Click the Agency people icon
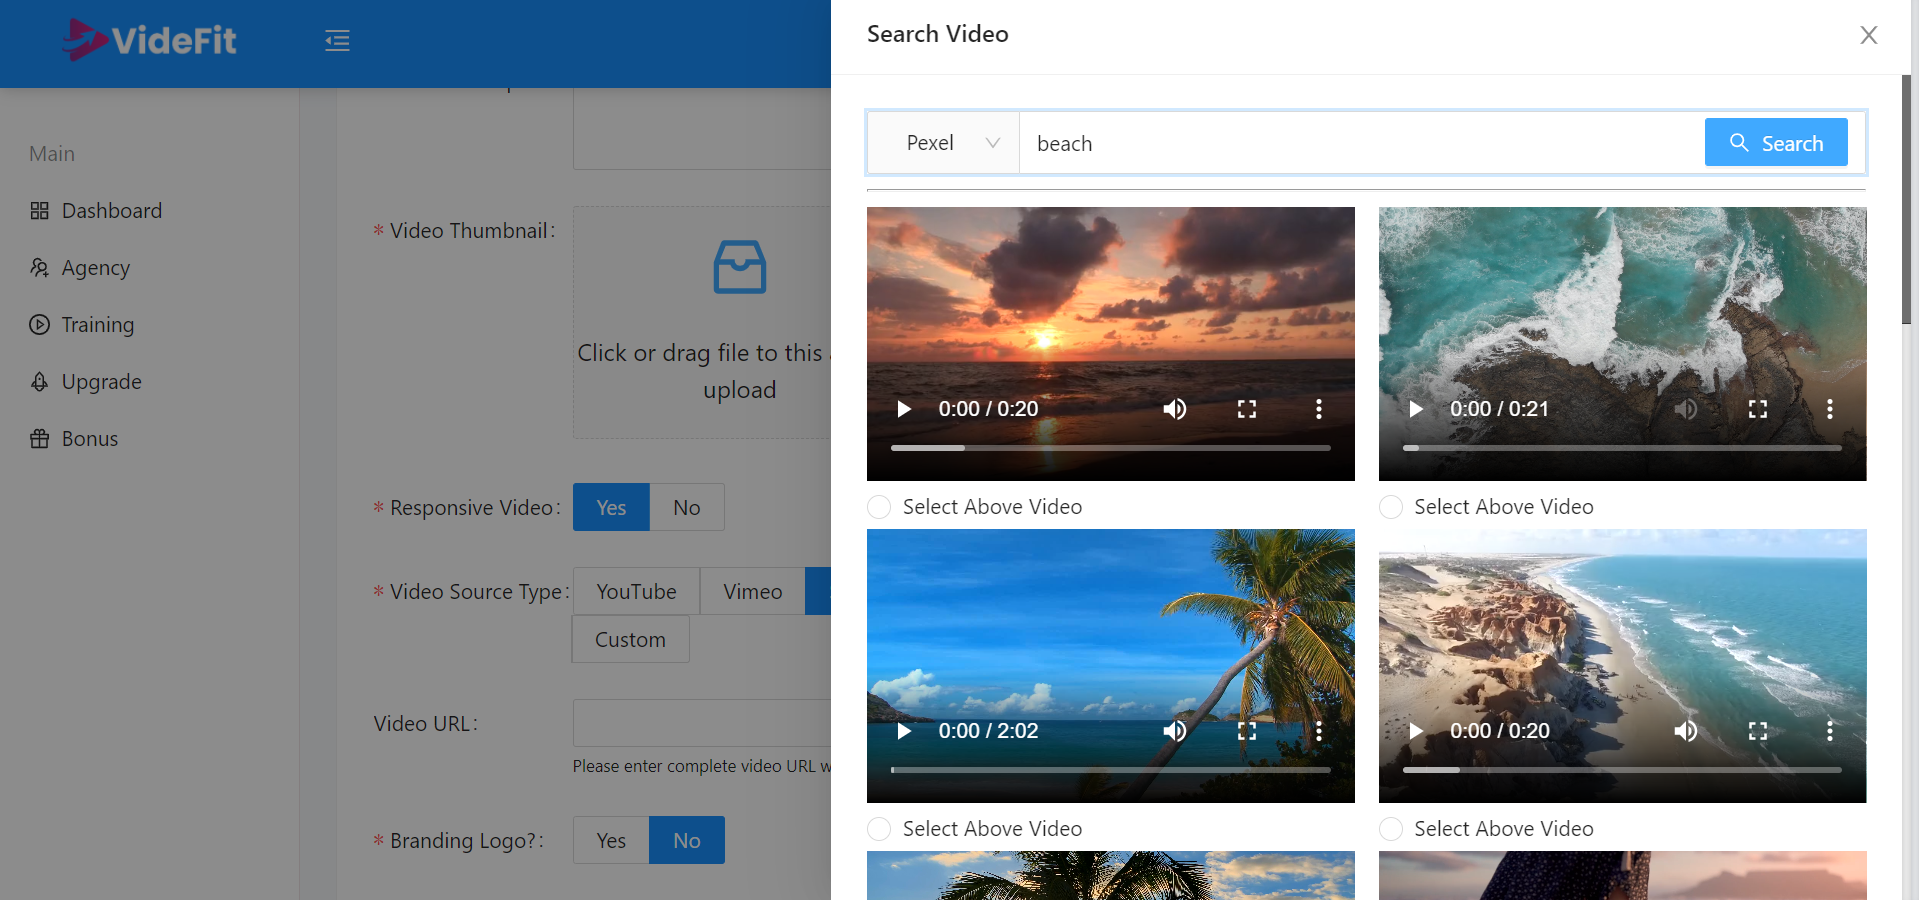Viewport: 1919px width, 900px height. point(40,268)
